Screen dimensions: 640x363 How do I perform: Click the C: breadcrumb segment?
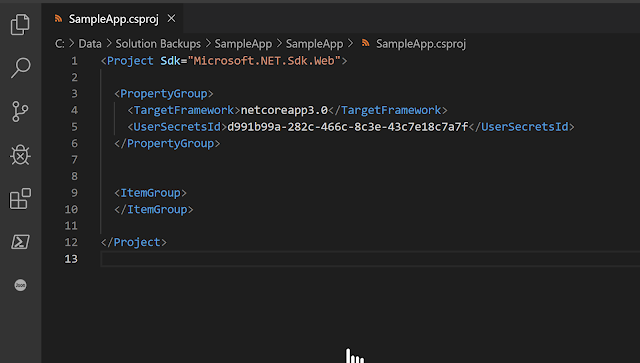pyautogui.click(x=60, y=44)
